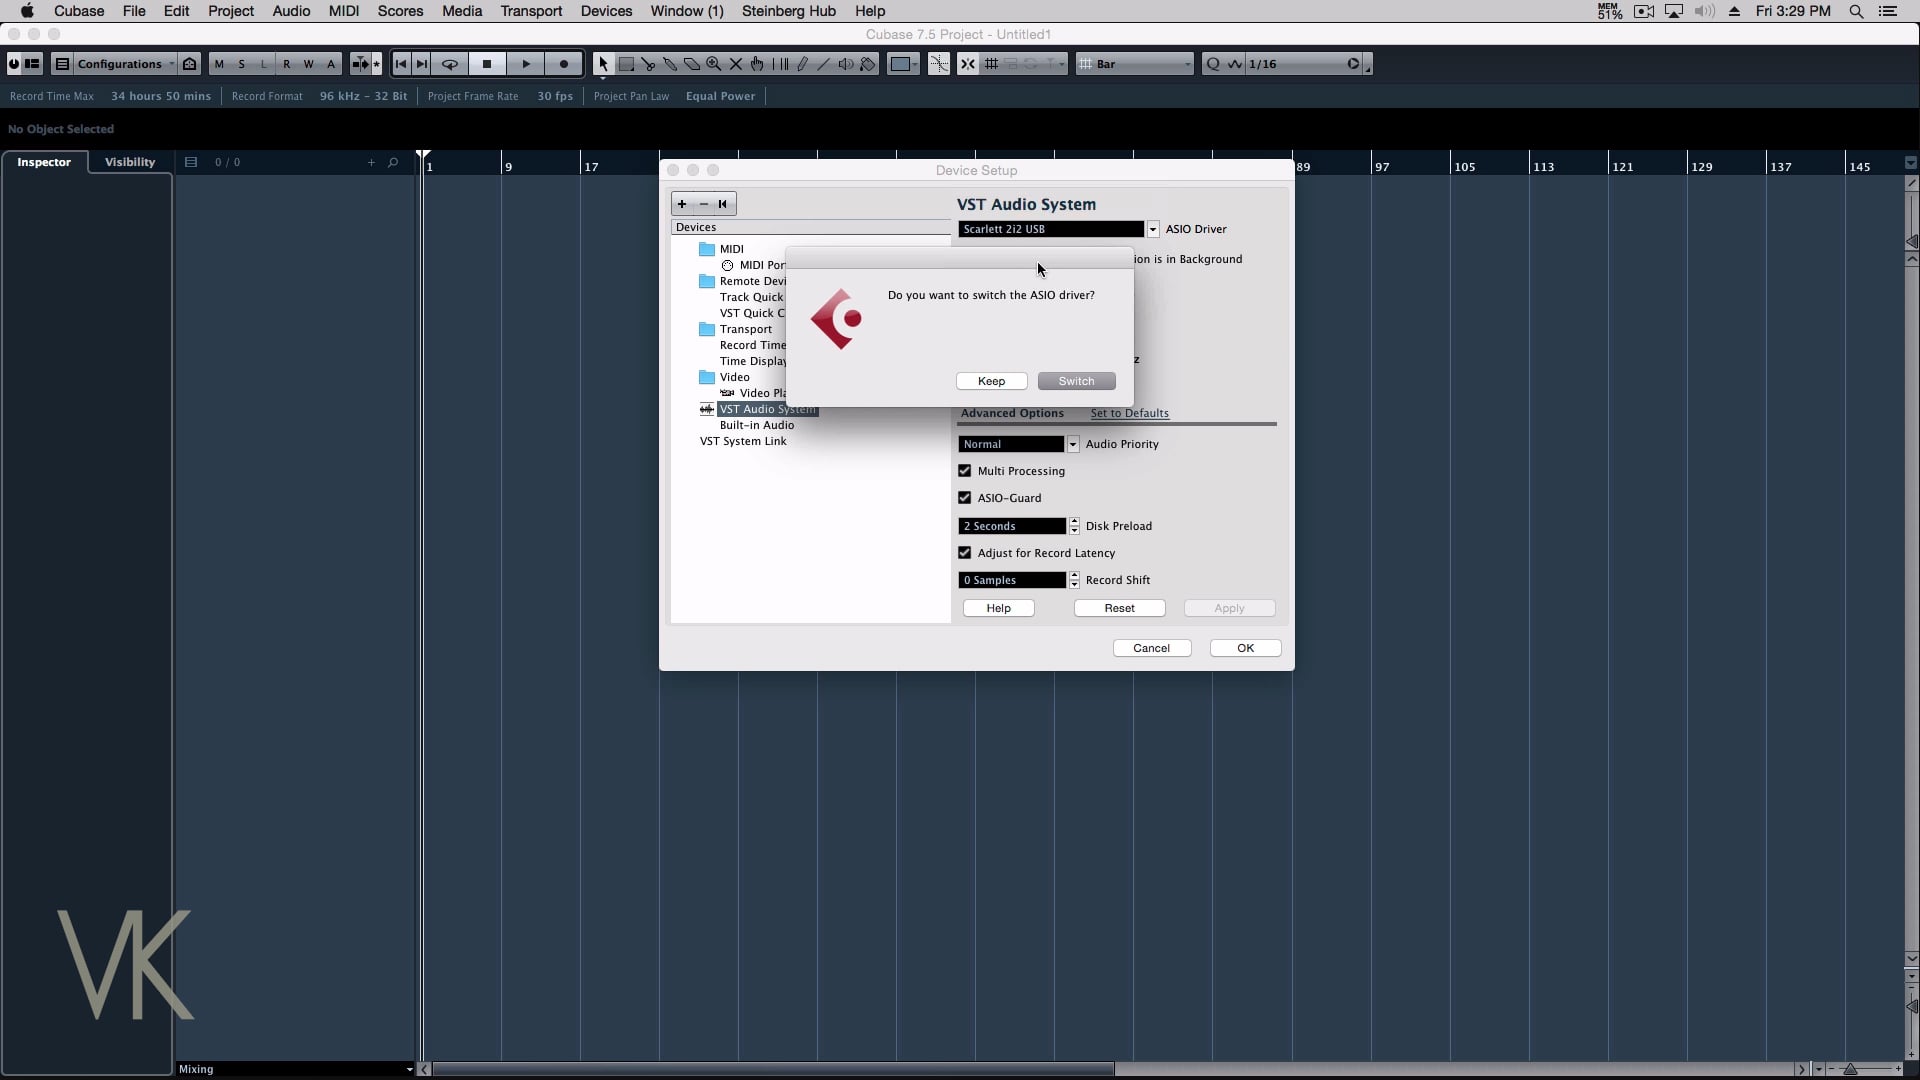Open the Bar grid type dropdown
Viewport: 1920px width, 1080px height.
pos(1137,64)
